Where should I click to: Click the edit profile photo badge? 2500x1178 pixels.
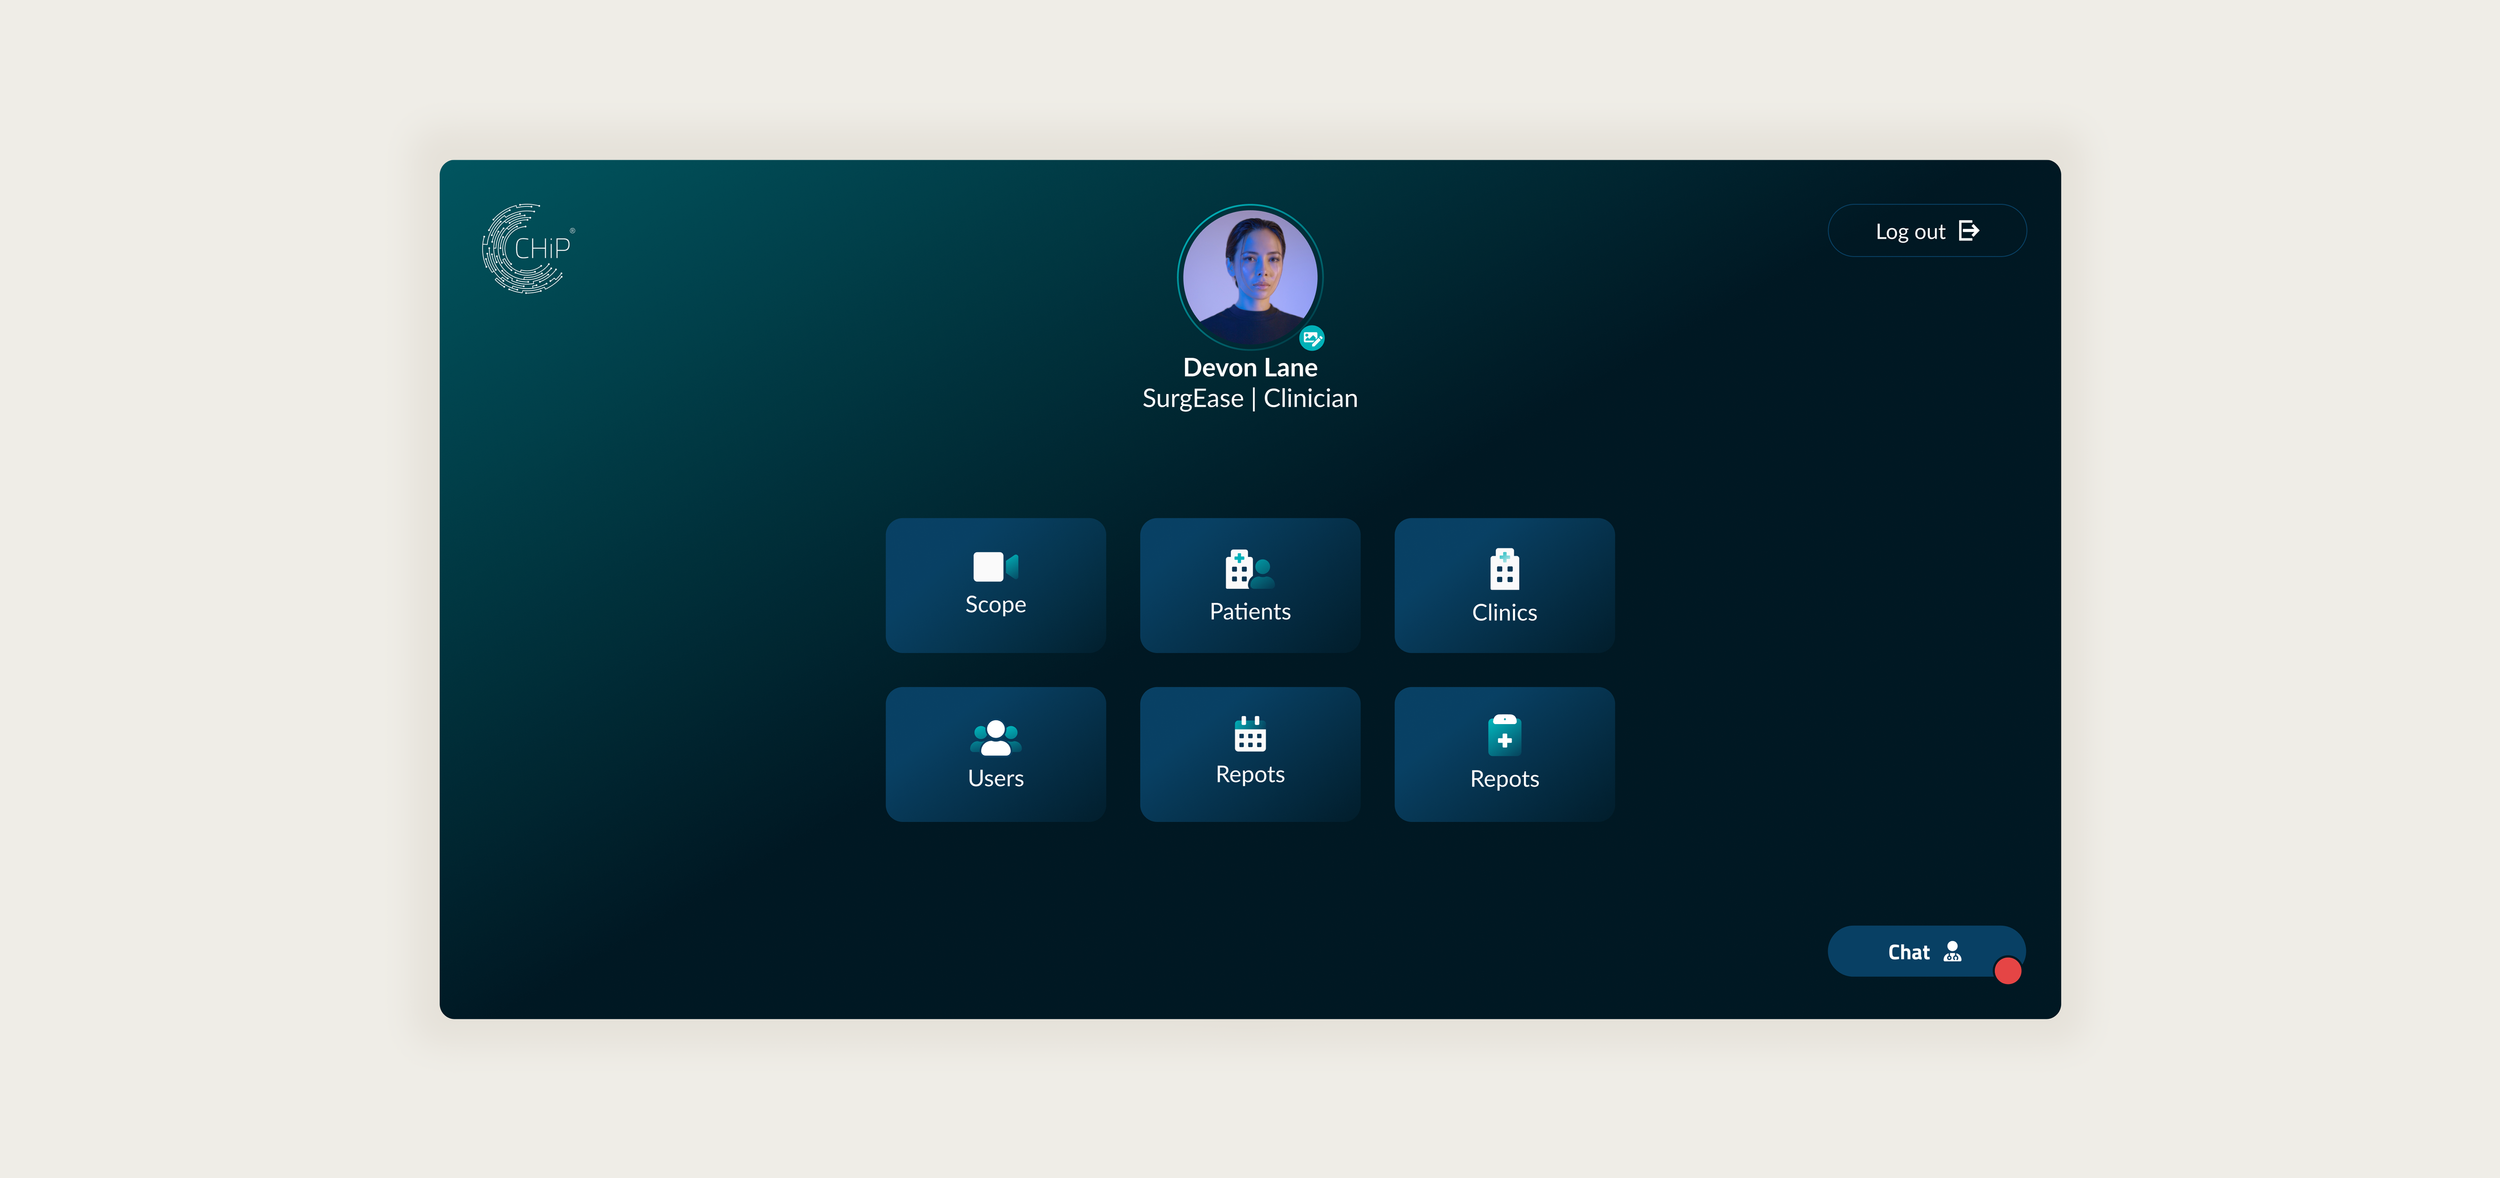[1311, 338]
